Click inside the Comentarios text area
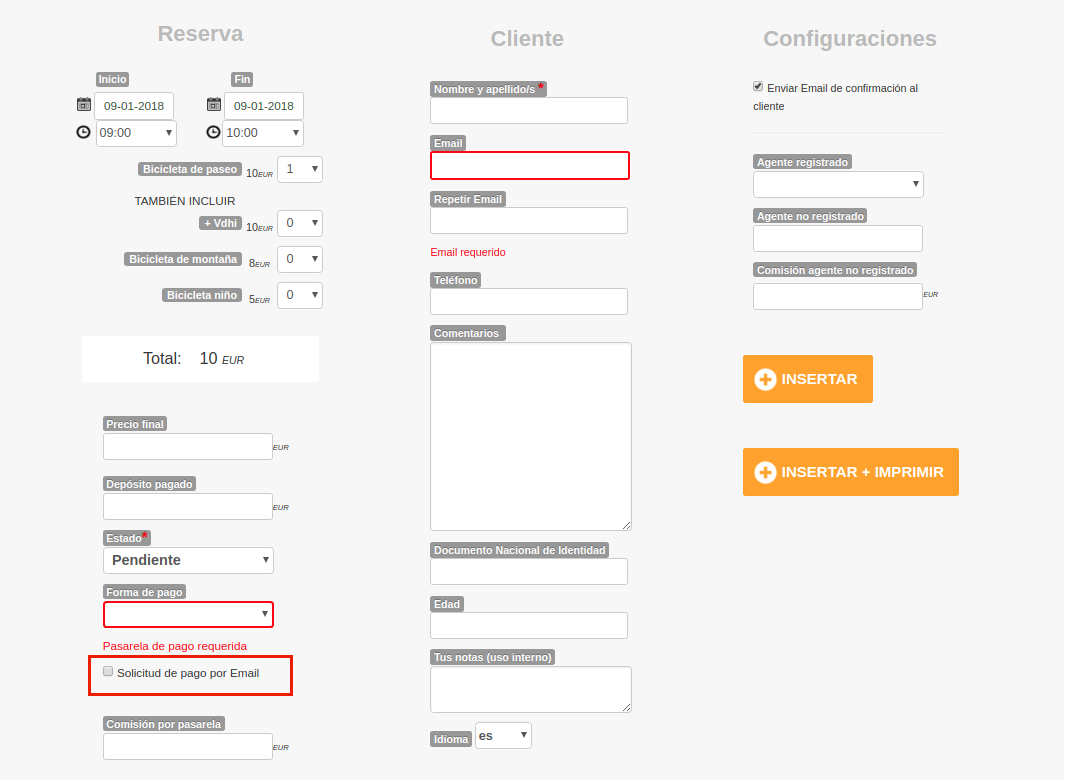Viewport: 1065px width, 781px height. coord(530,436)
